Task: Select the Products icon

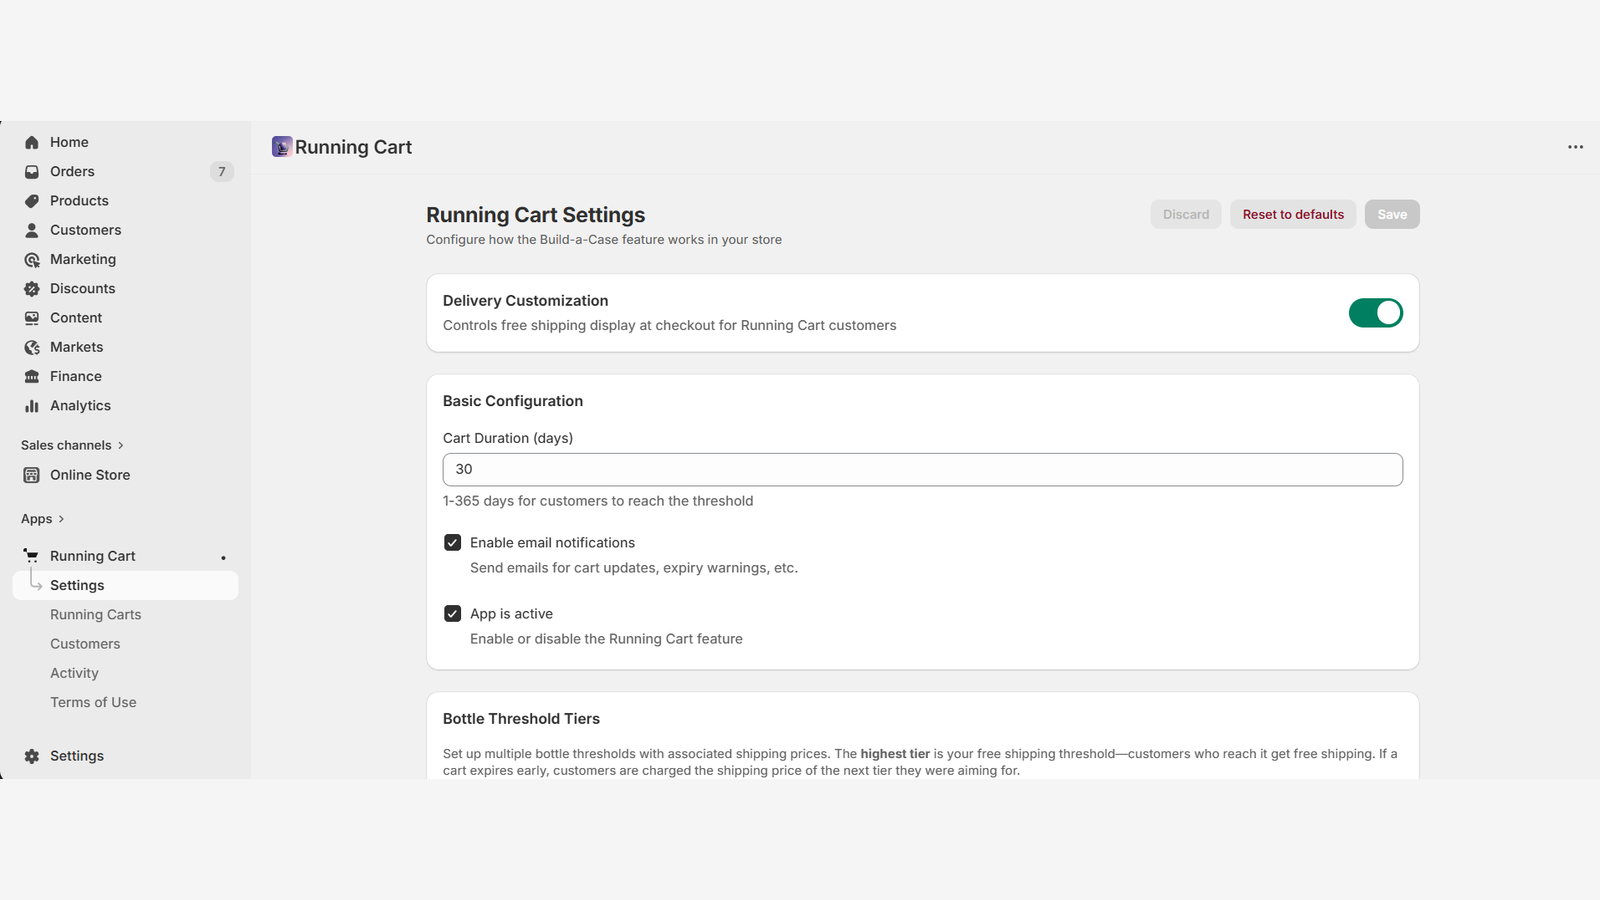Action: point(32,200)
